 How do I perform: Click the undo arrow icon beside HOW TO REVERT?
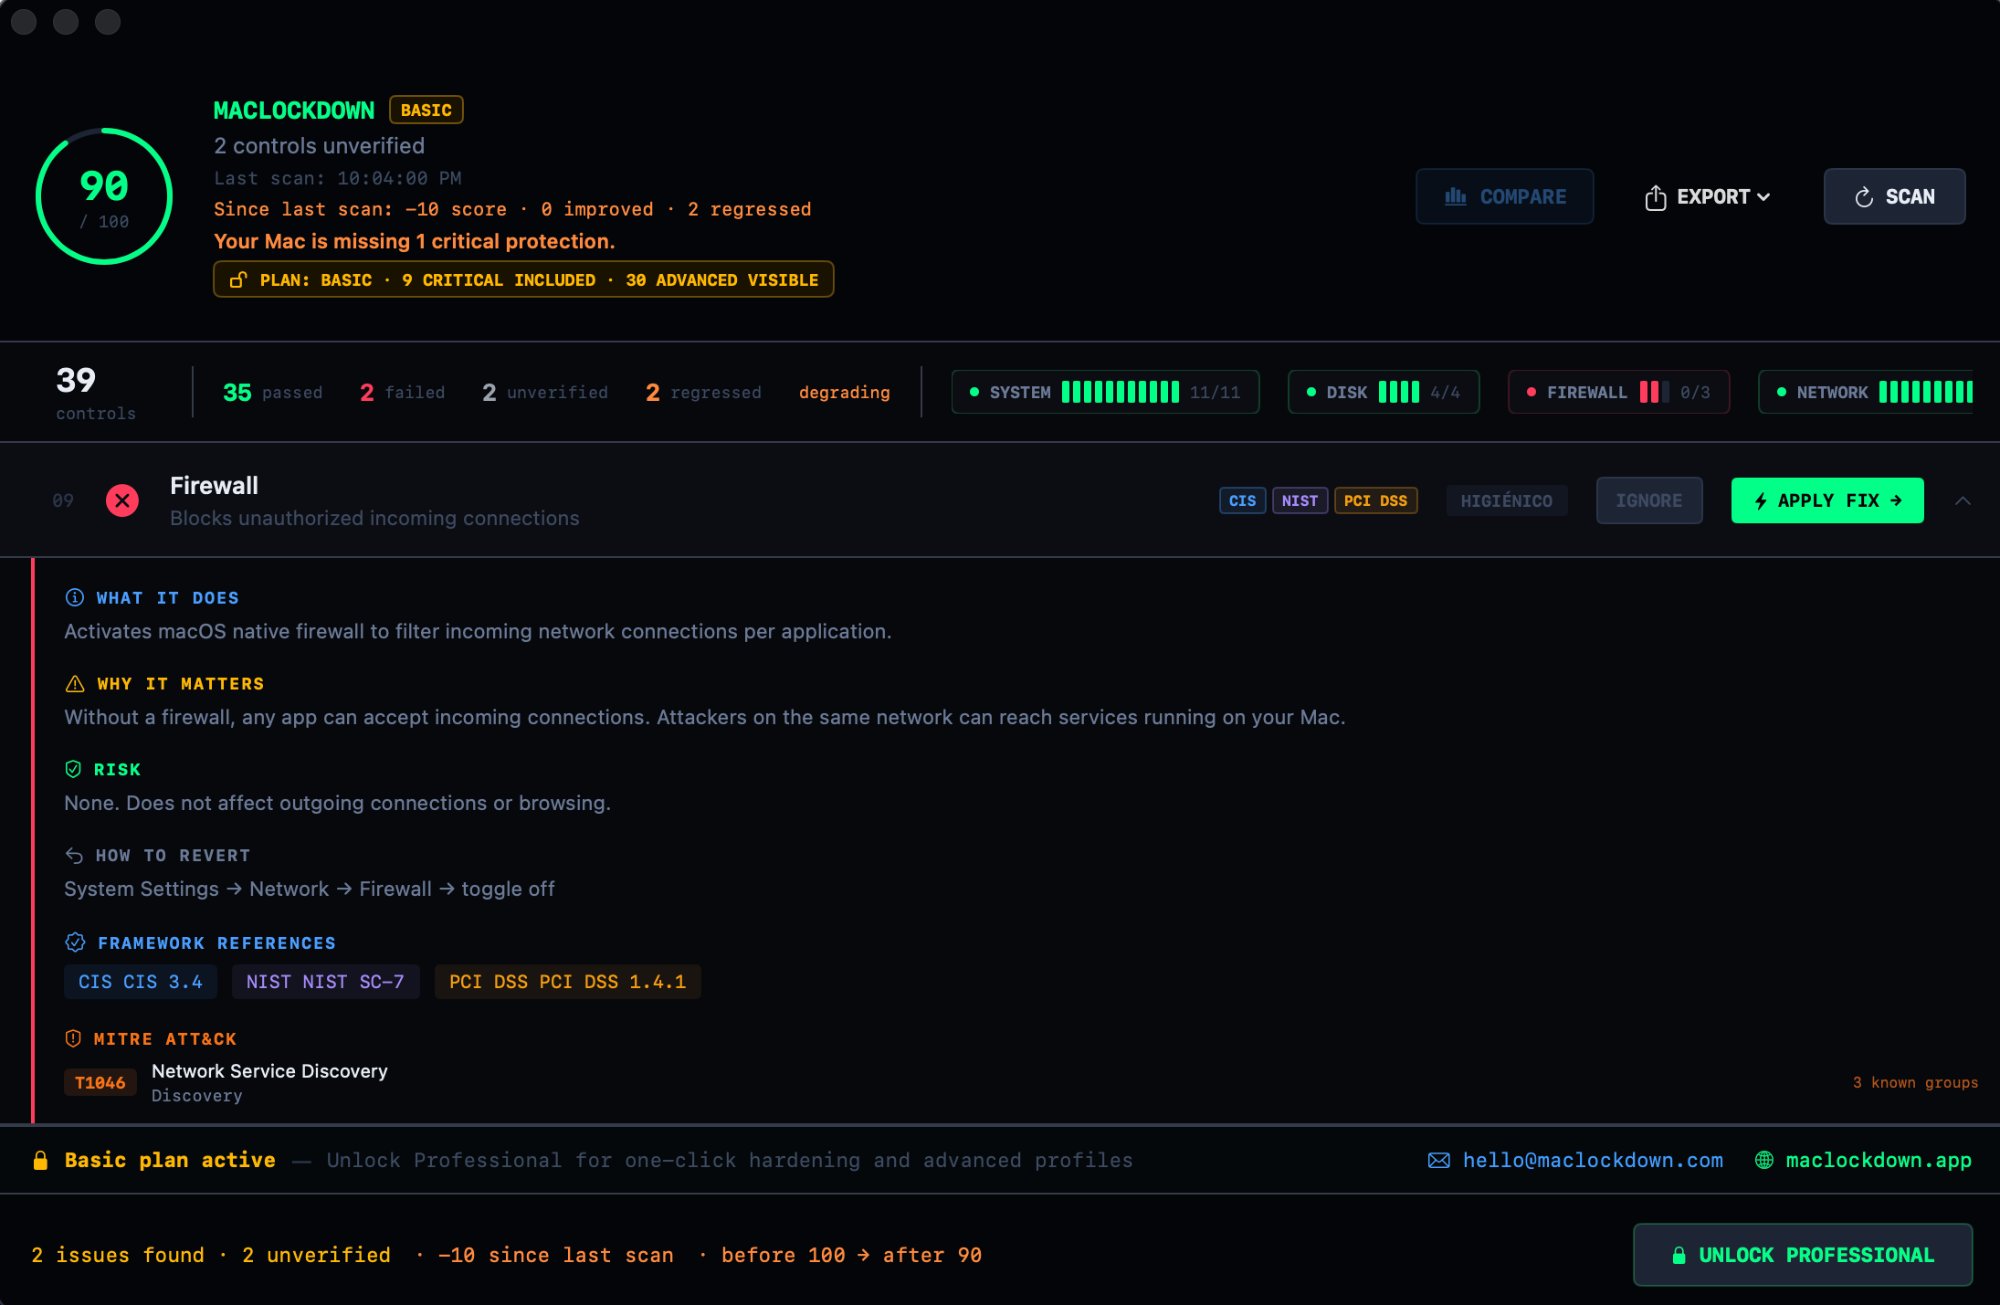pyautogui.click(x=74, y=856)
